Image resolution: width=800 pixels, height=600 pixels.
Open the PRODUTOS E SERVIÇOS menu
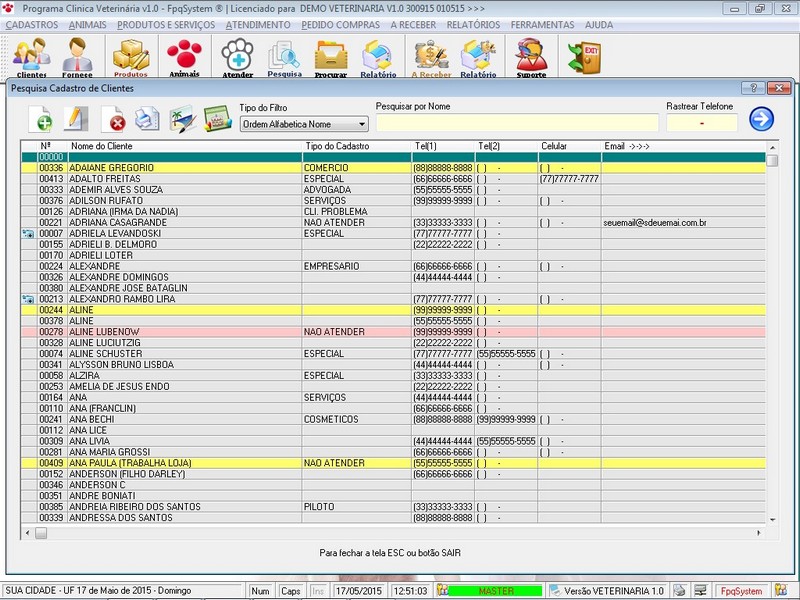[x=166, y=25]
